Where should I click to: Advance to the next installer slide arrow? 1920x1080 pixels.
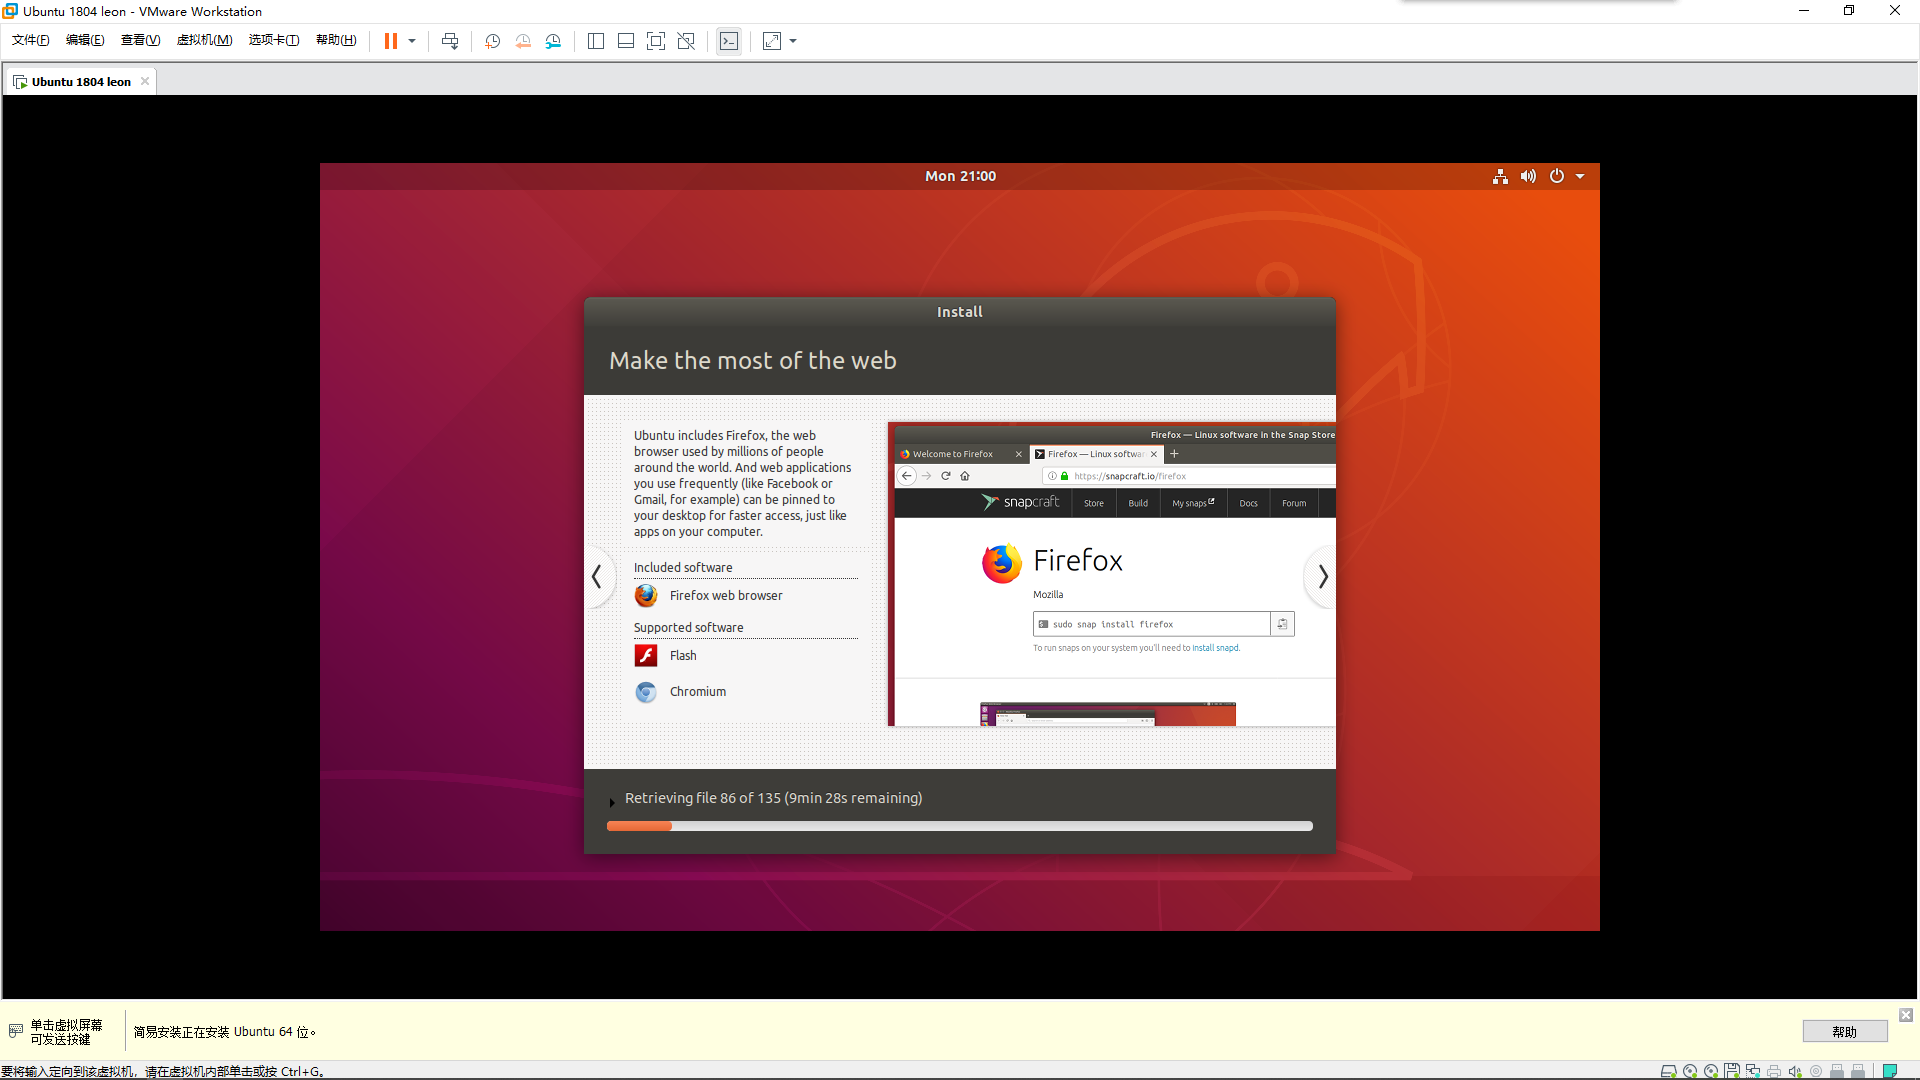click(x=1322, y=577)
